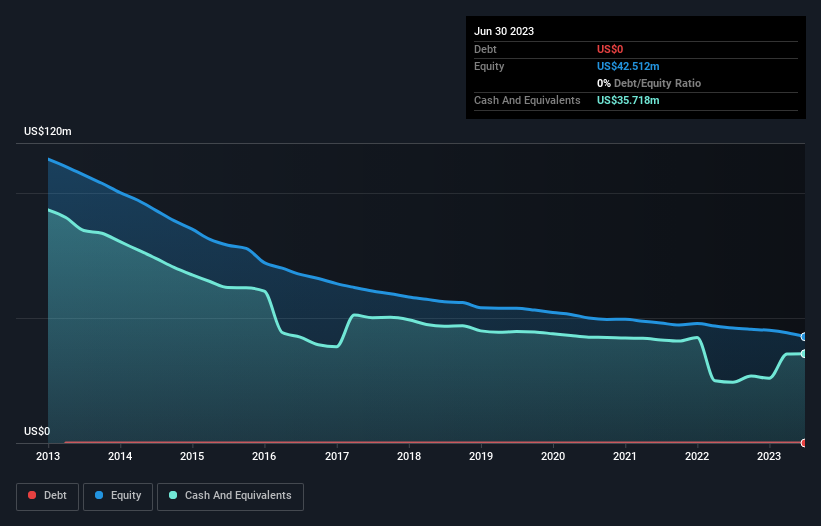821x526 pixels.
Task: Click the blue Equity endpoint marker
Action: click(x=804, y=337)
